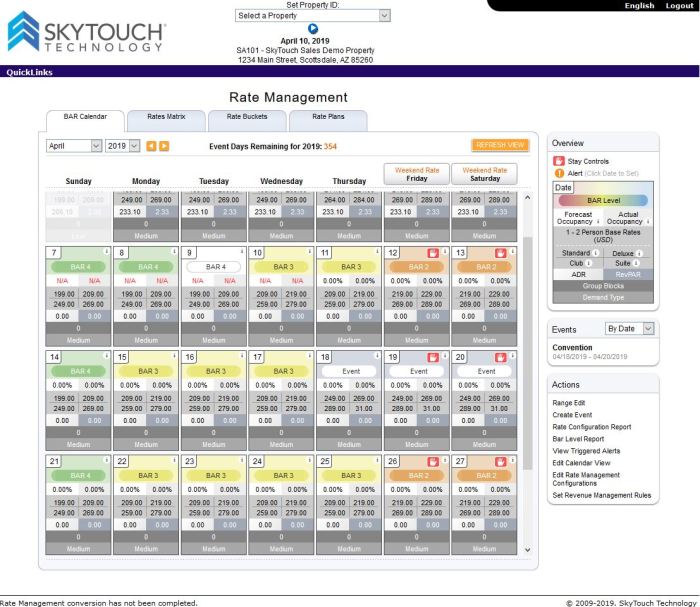
Task: Go to previous month with left arrow
Action: (151, 146)
